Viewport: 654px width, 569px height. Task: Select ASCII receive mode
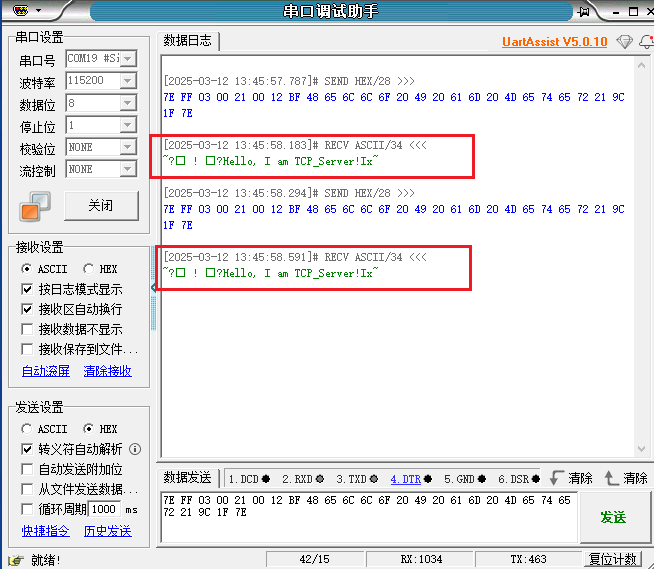26,269
